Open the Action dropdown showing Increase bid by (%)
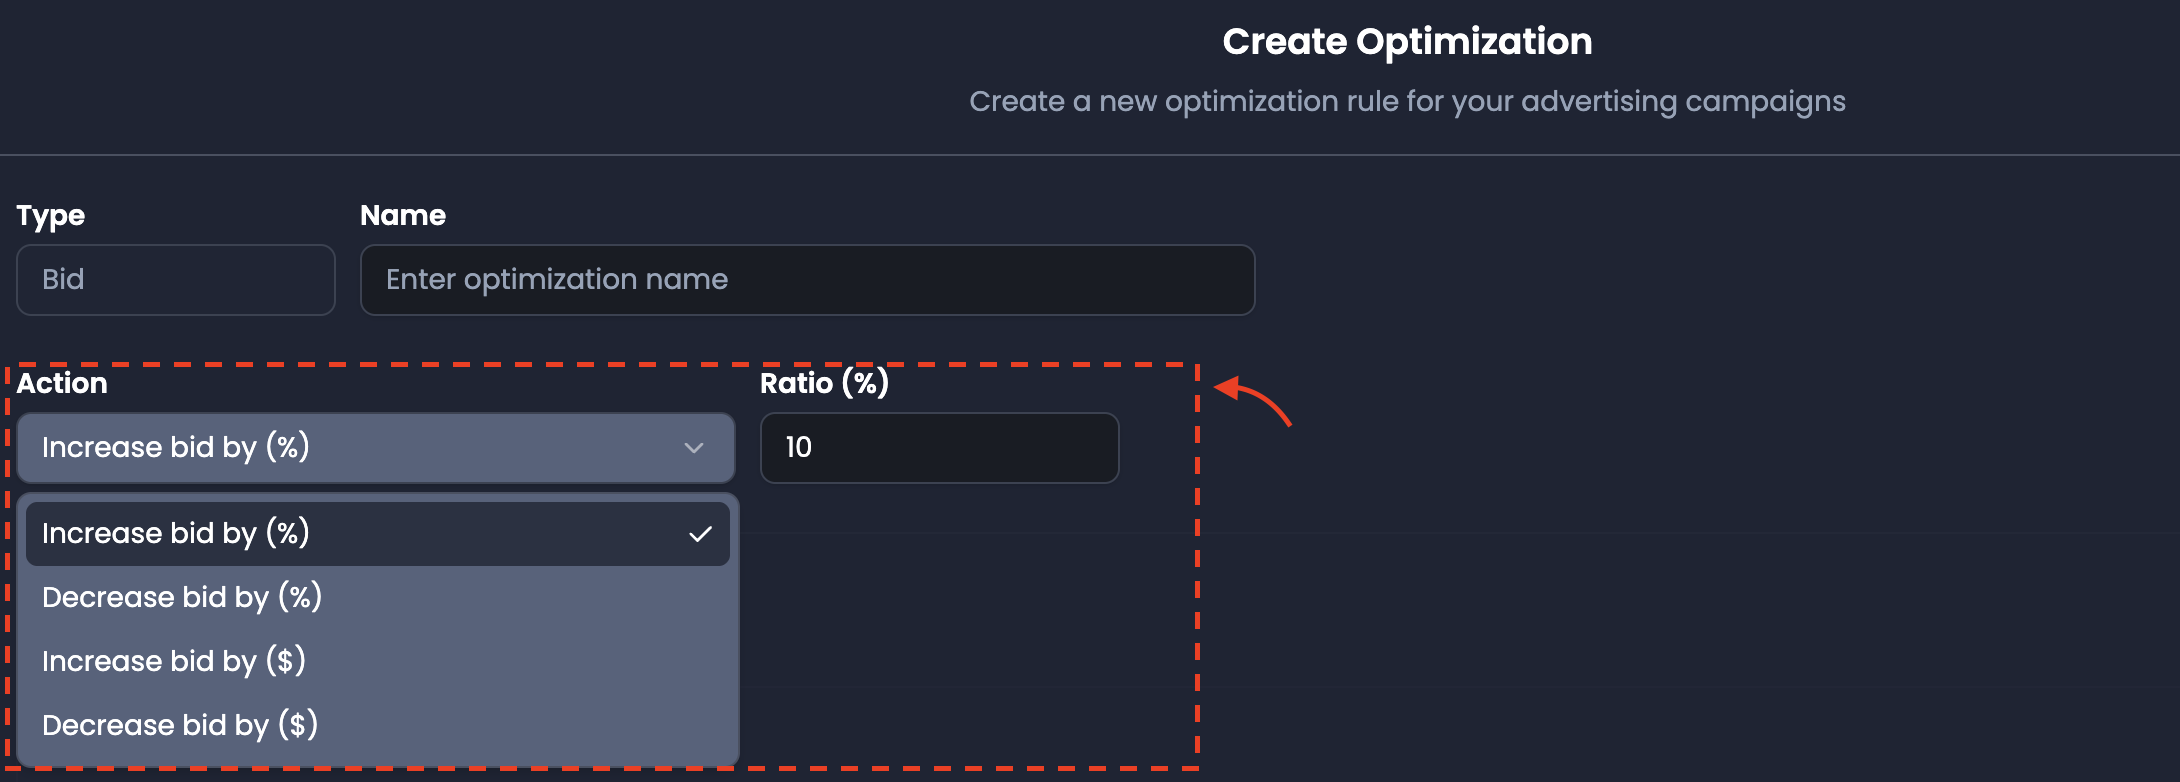The height and width of the screenshot is (782, 2180). coord(376,448)
